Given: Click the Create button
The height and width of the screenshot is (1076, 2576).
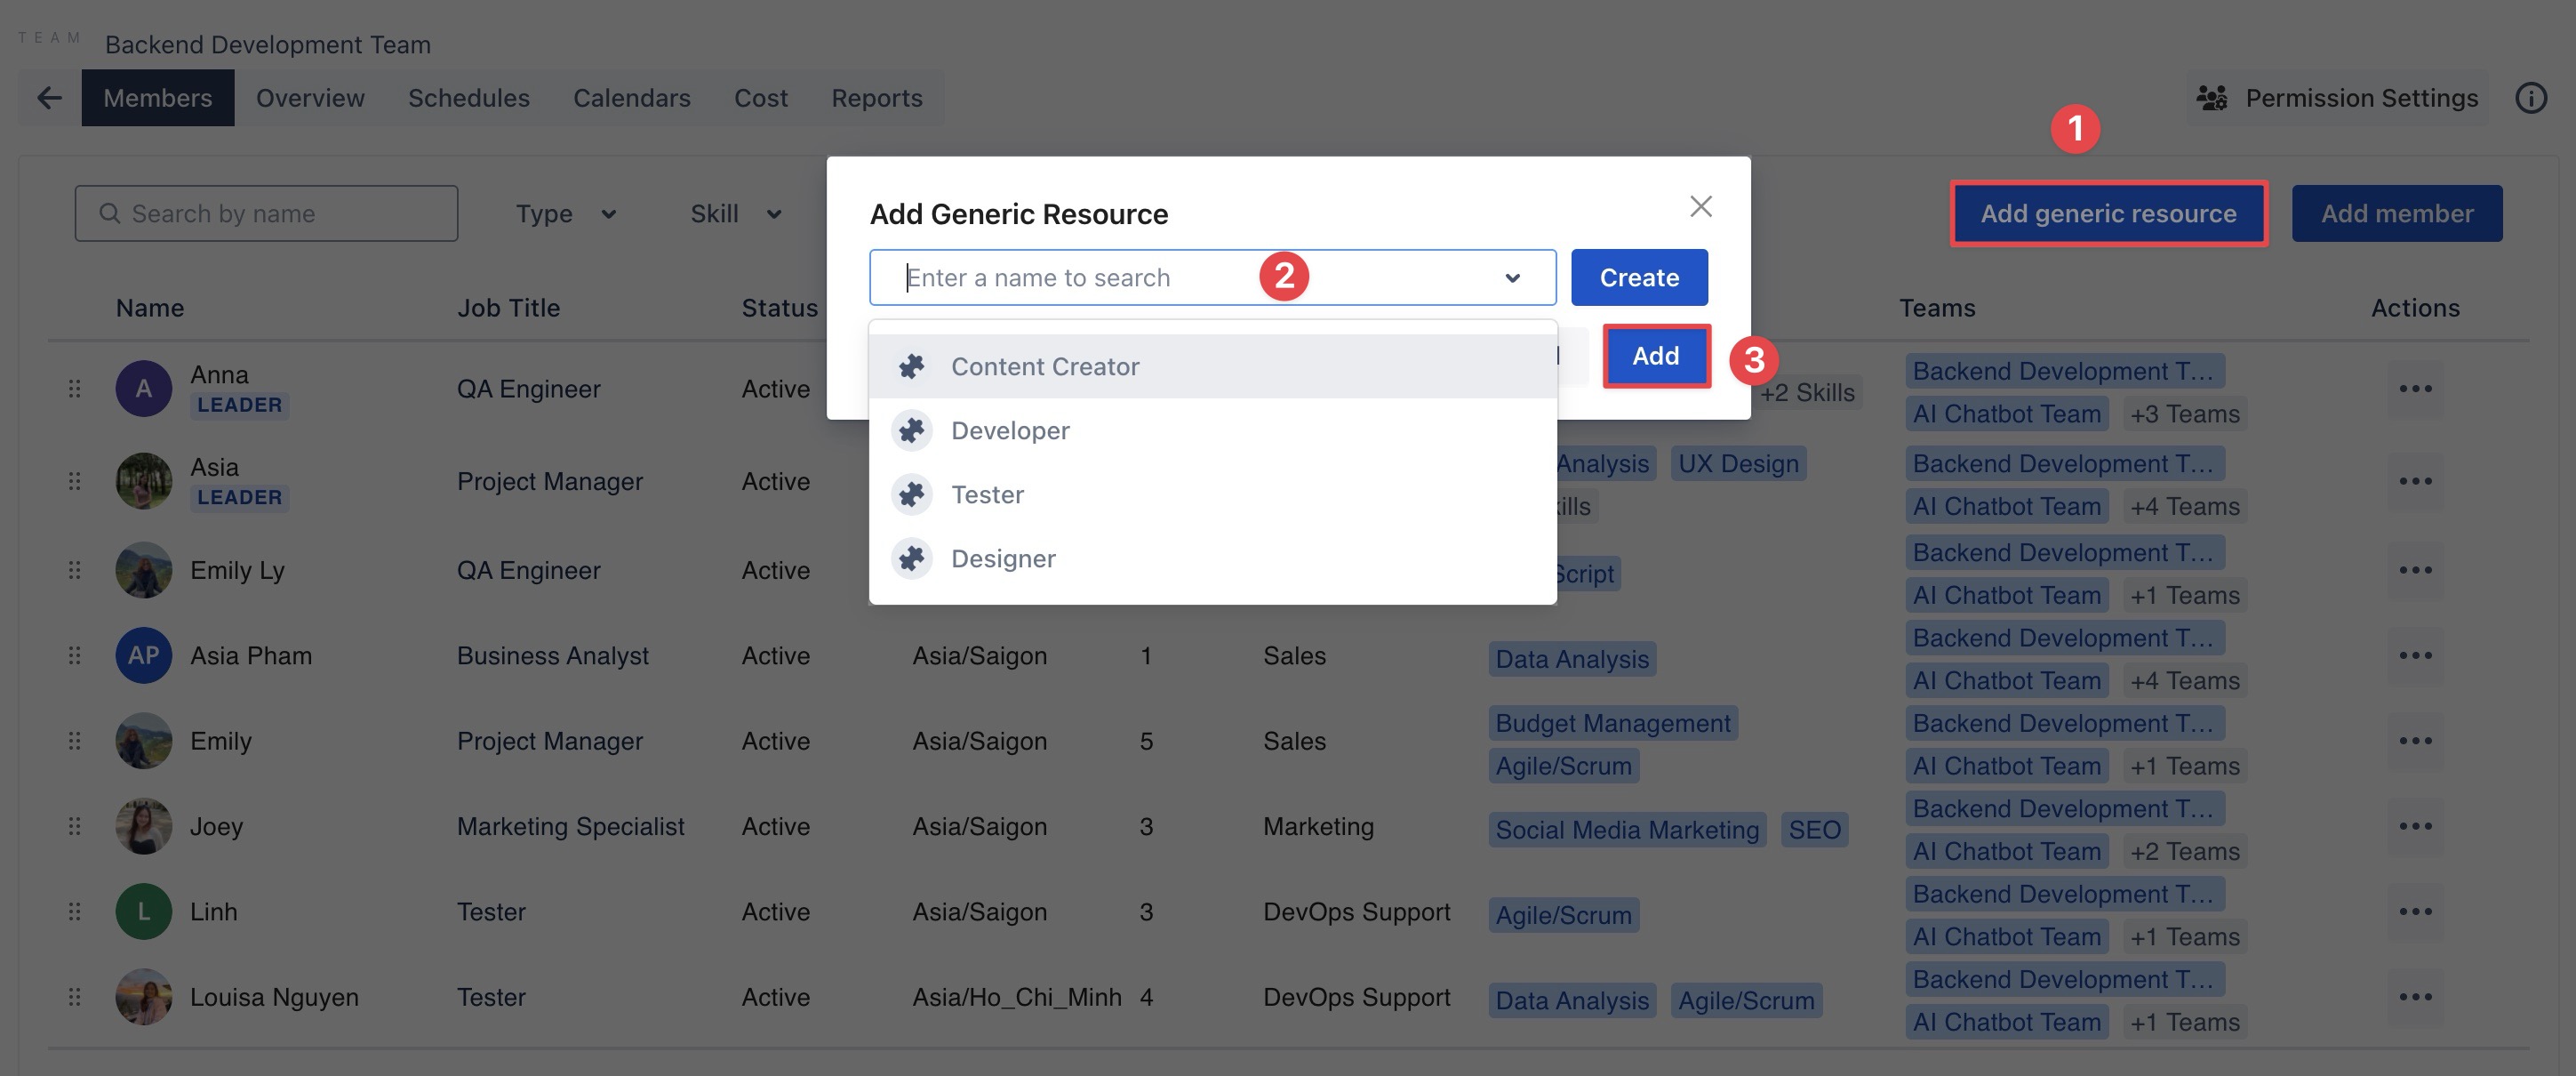Looking at the screenshot, I should (x=1638, y=278).
